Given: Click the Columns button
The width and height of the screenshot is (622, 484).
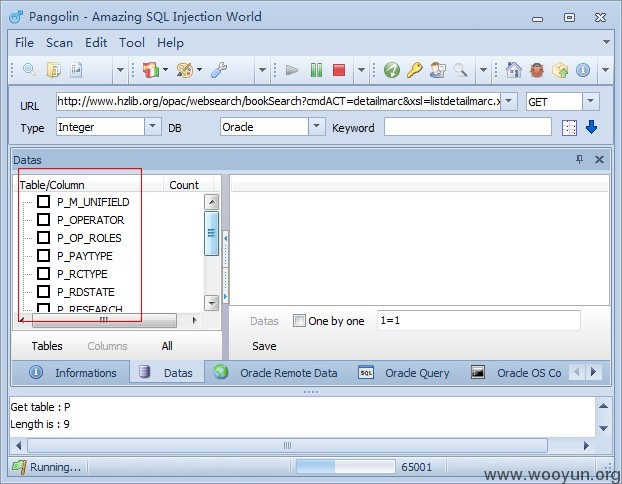Looking at the screenshot, I should pyautogui.click(x=107, y=346).
